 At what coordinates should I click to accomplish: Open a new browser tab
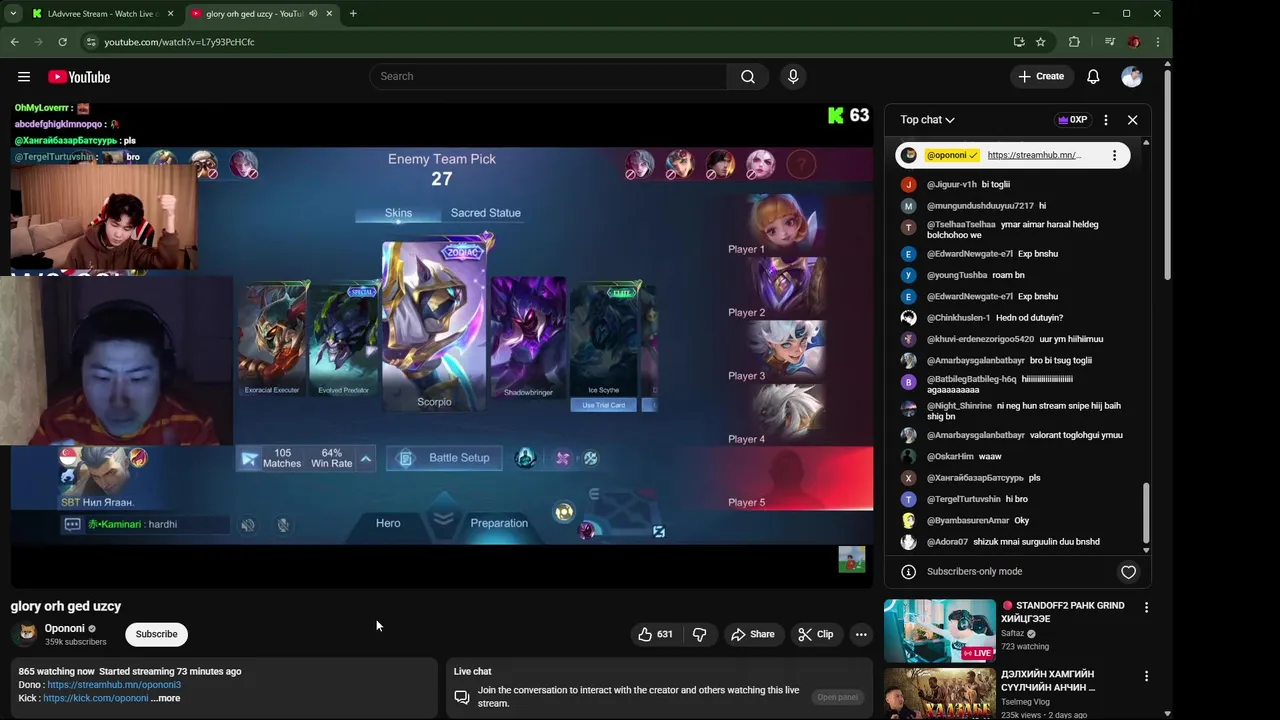353,14
